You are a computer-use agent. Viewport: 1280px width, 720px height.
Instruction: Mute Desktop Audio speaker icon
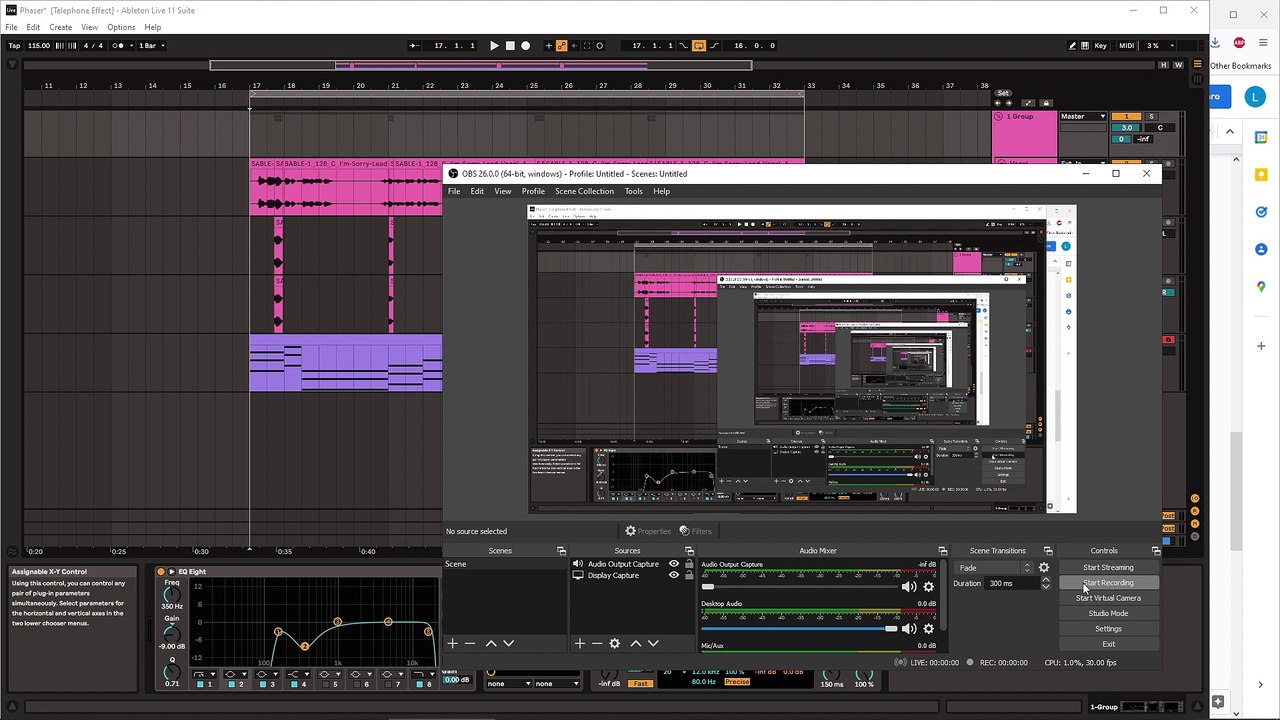click(909, 629)
